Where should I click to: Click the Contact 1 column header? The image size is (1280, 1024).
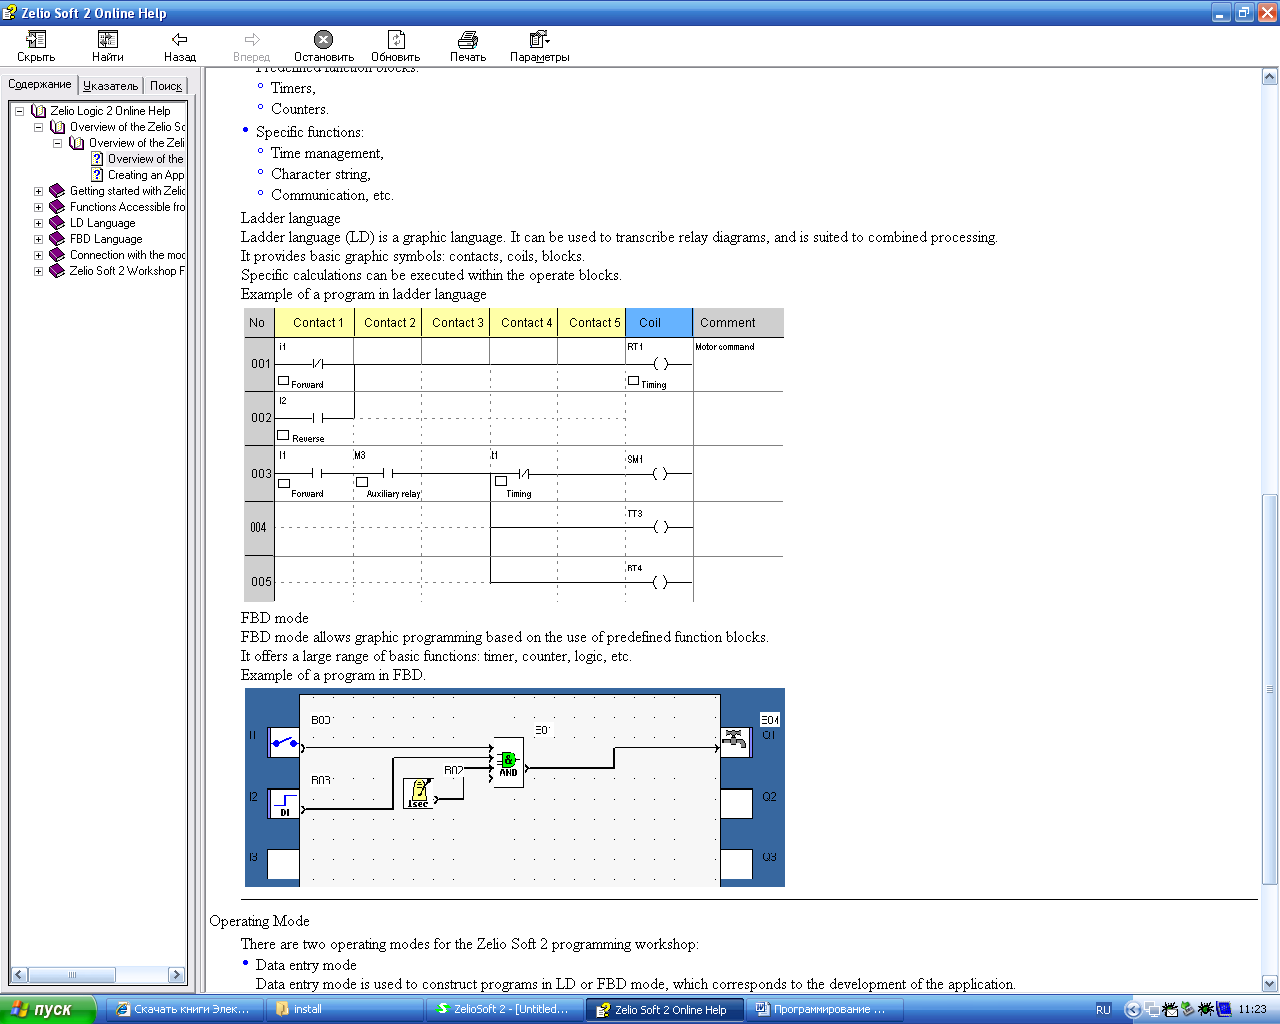315,323
